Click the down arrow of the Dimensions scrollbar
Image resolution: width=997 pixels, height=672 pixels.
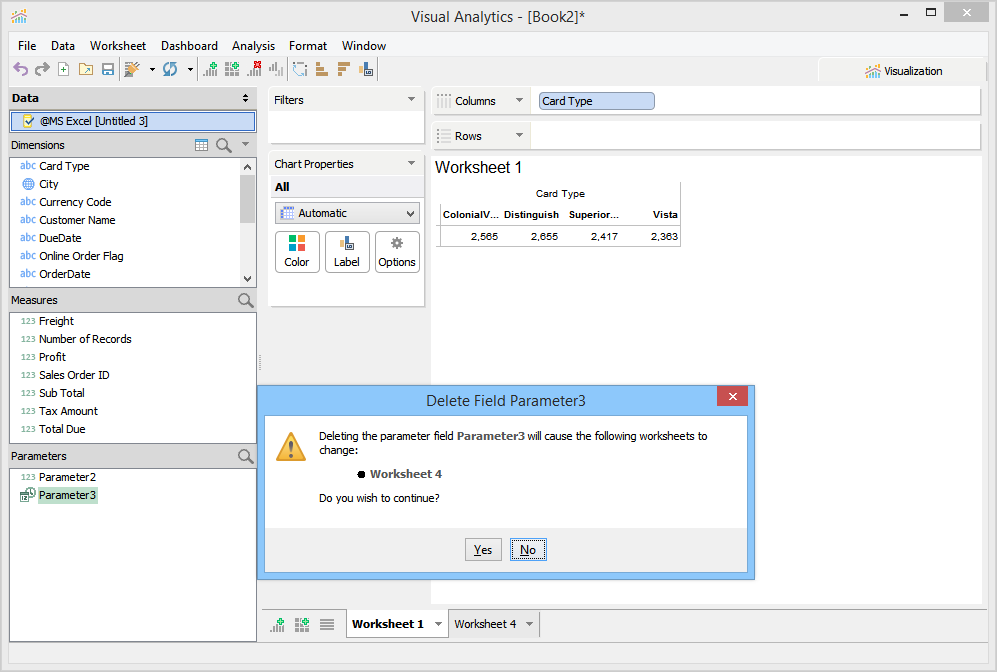coord(247,278)
